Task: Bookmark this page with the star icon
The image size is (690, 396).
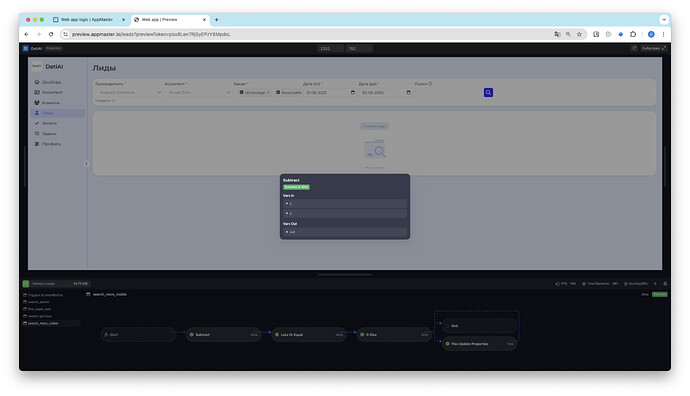Action: point(579,34)
